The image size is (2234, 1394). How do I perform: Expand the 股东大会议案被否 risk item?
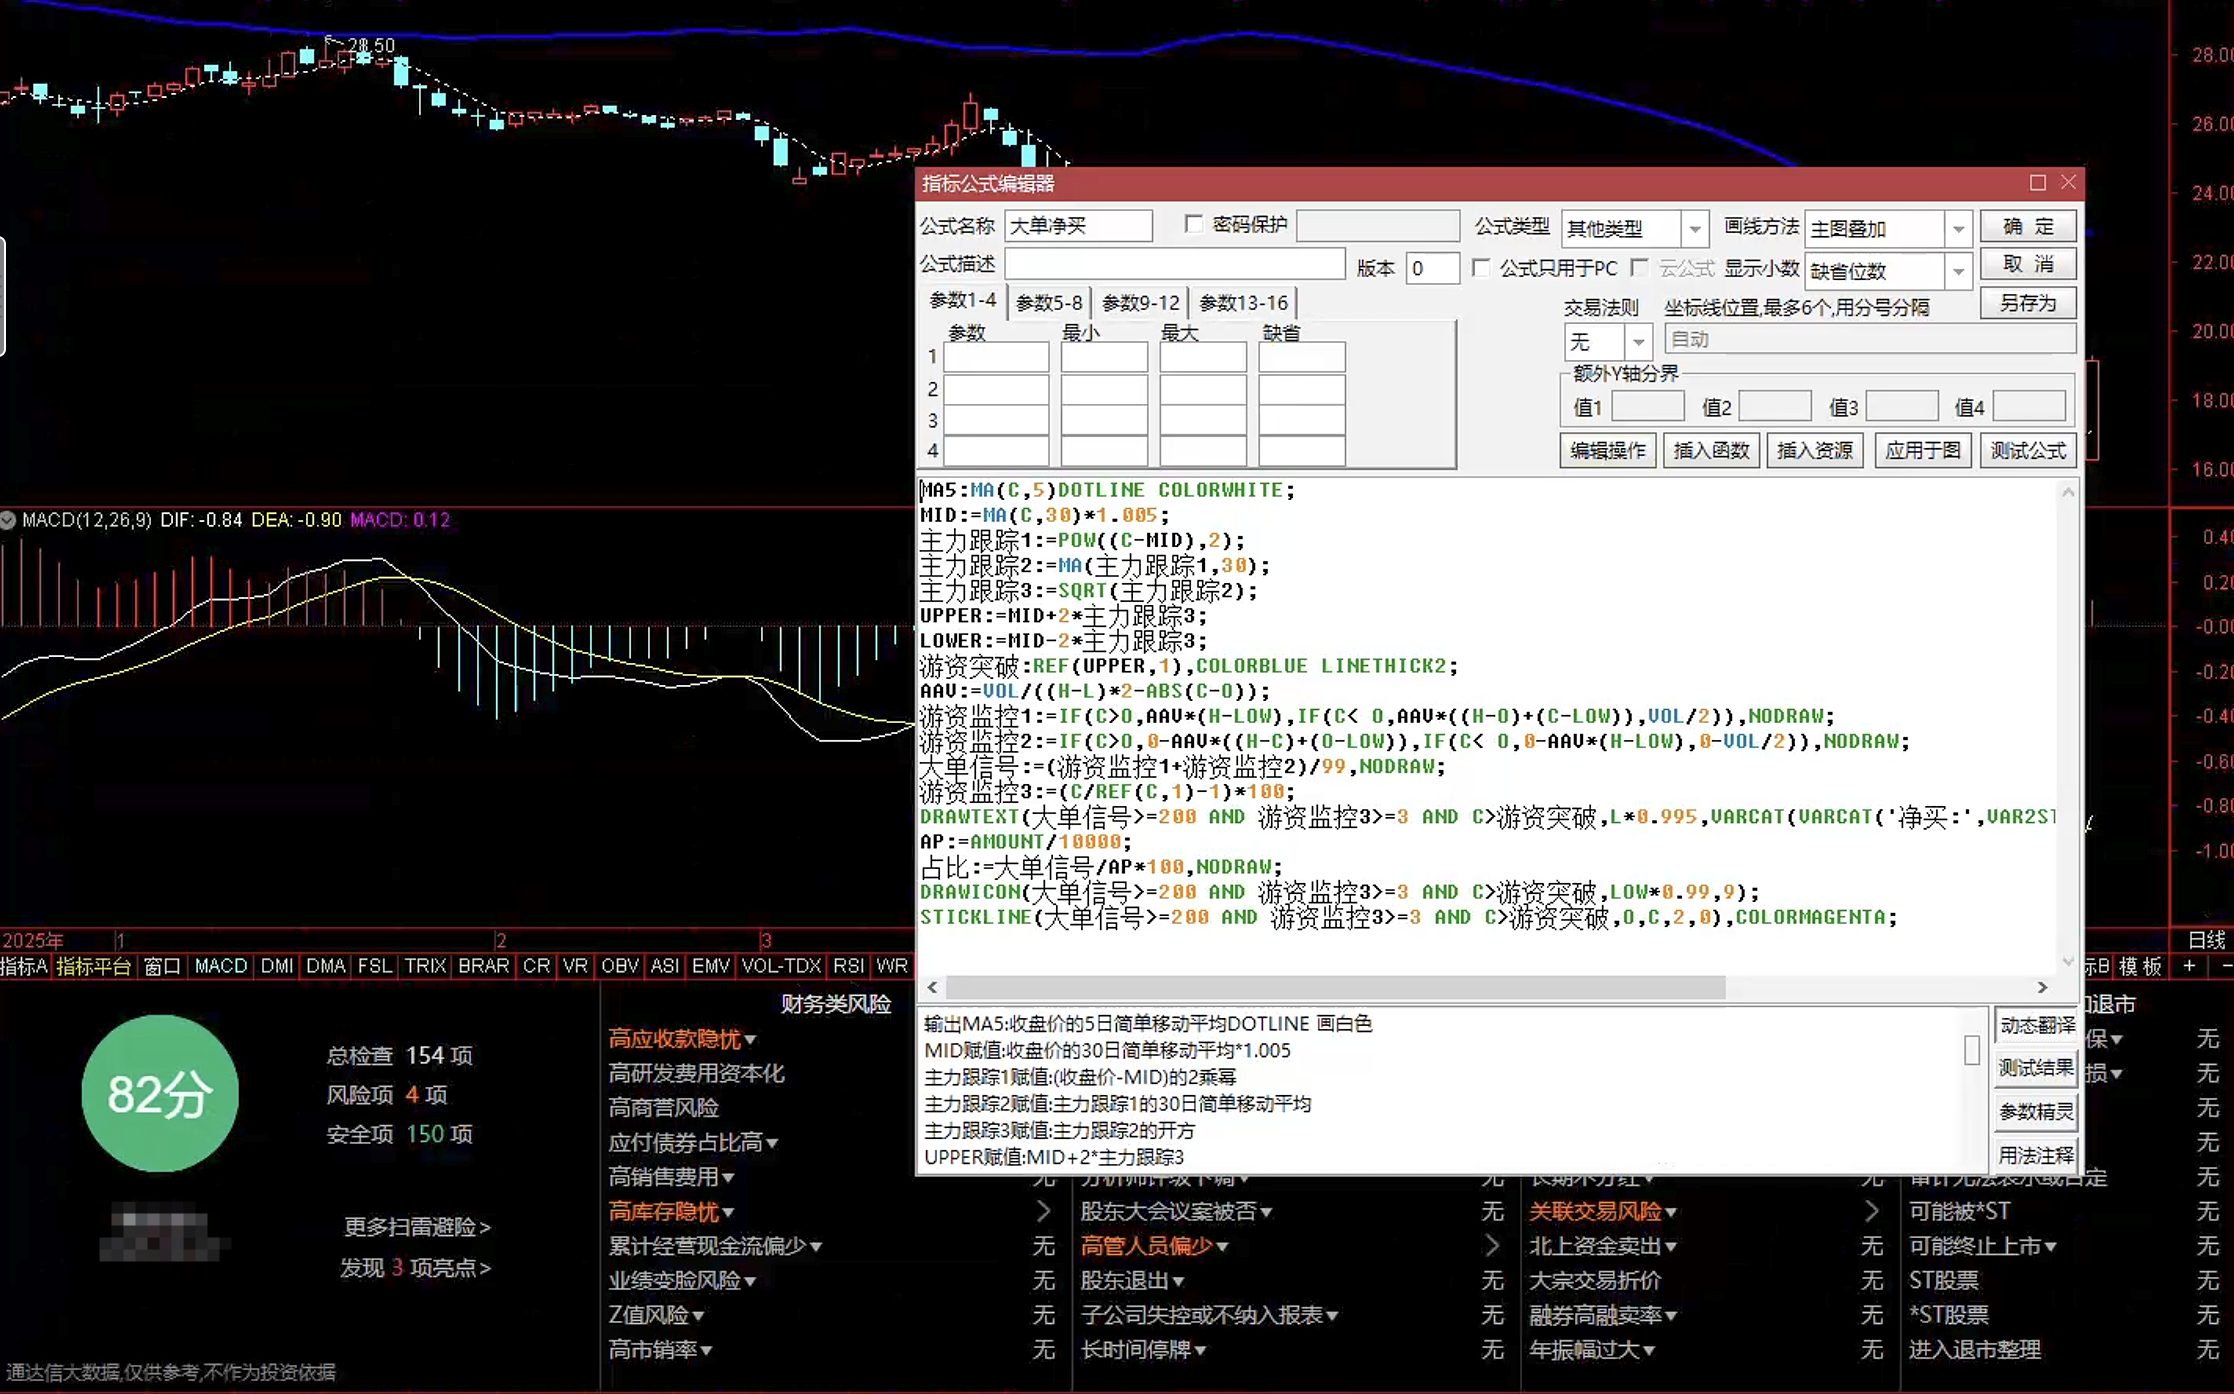click(1266, 1212)
